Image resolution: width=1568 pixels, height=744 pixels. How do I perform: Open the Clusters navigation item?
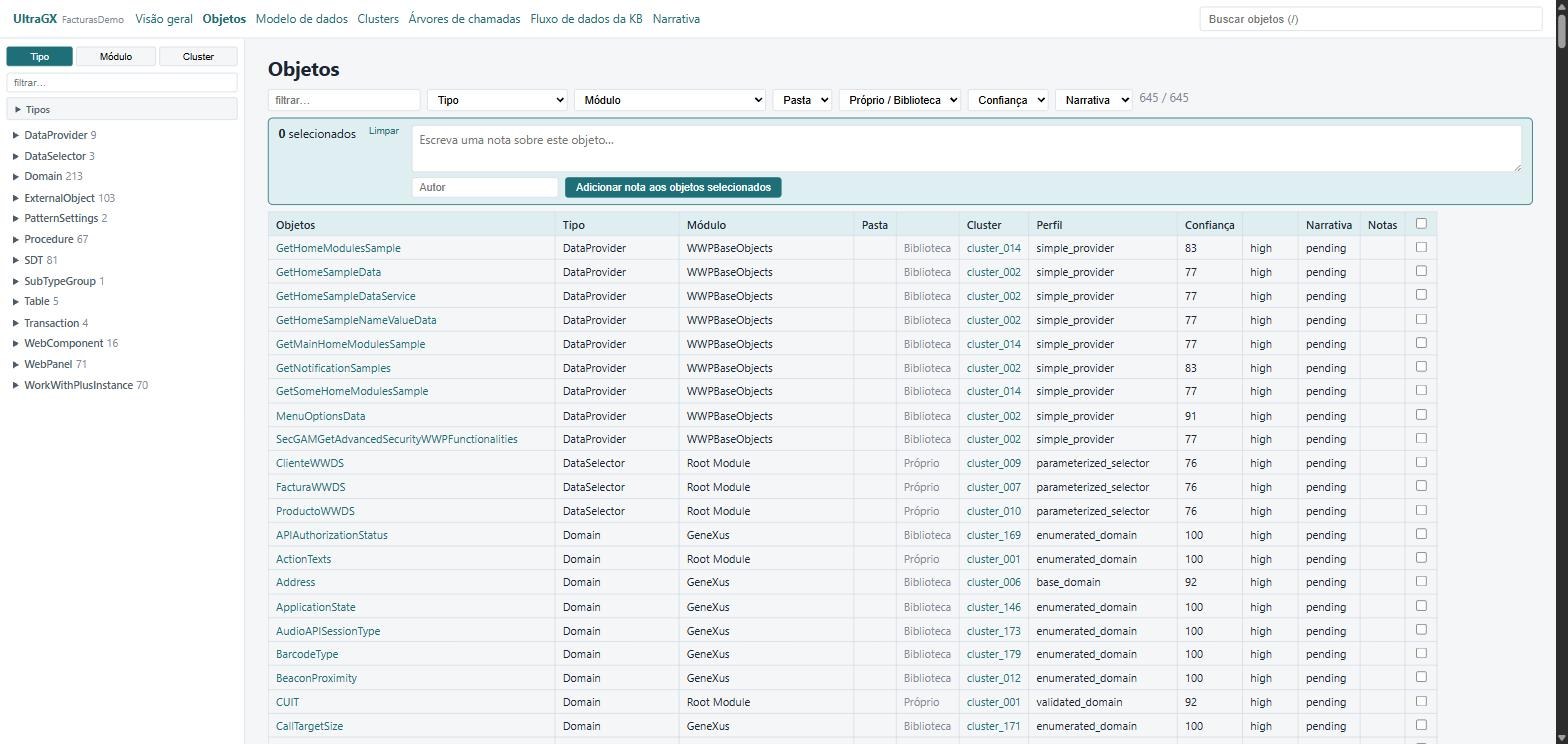coord(378,19)
